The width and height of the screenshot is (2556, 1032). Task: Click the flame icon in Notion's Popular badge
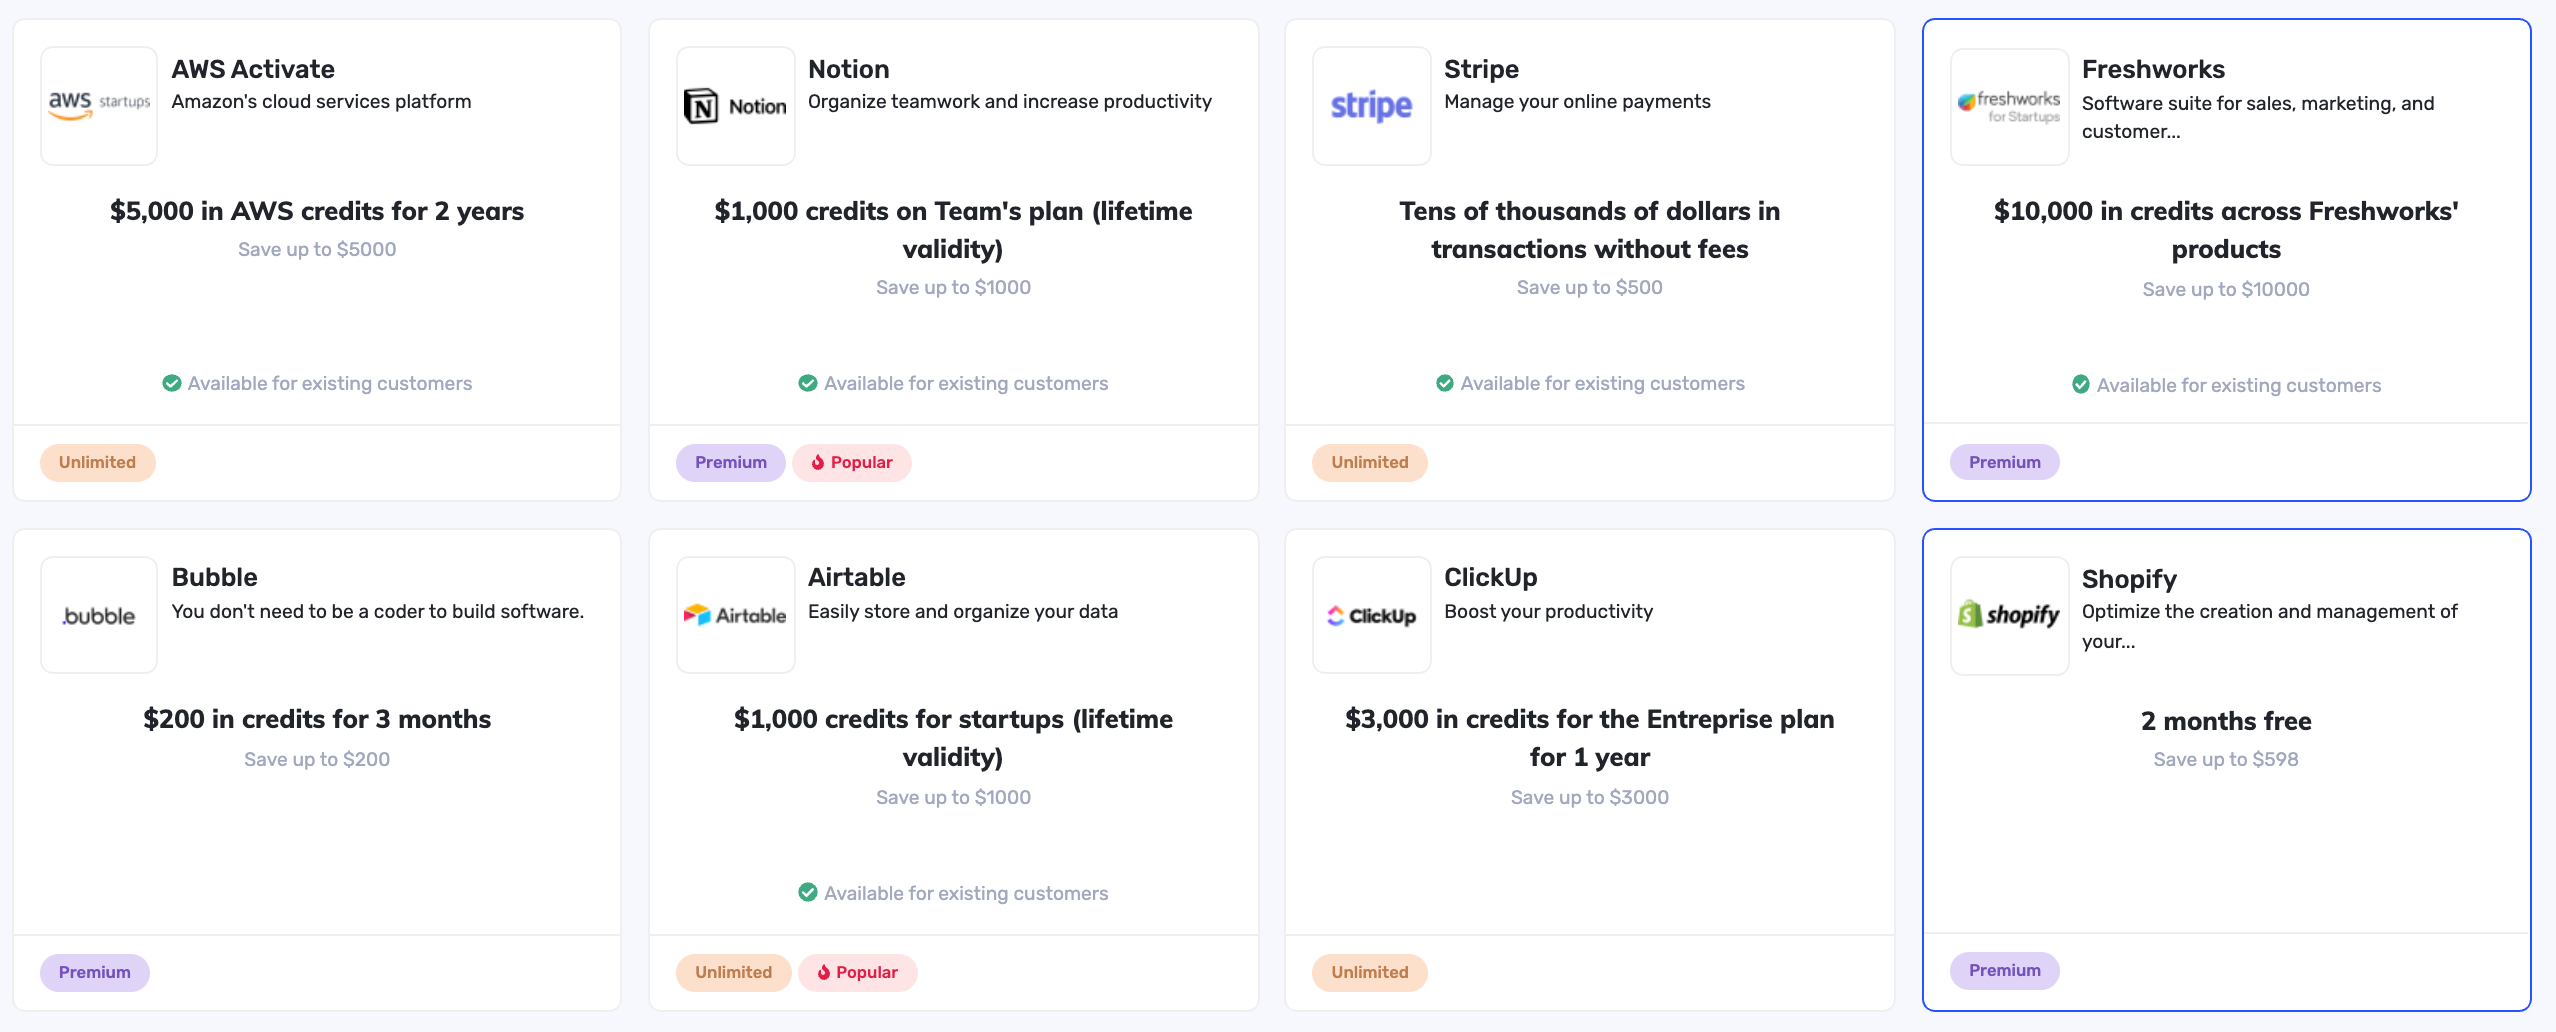[818, 462]
